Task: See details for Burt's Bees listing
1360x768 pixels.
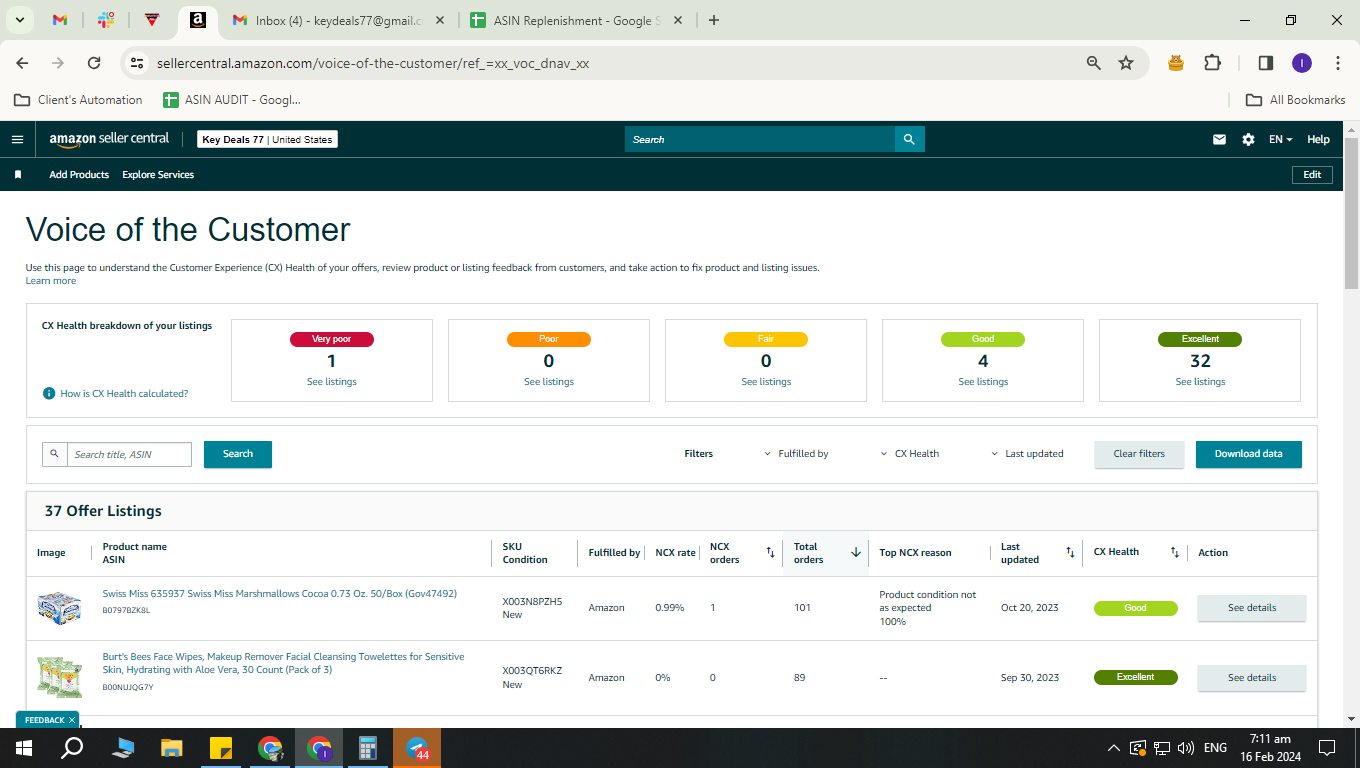Action: [x=1252, y=678]
